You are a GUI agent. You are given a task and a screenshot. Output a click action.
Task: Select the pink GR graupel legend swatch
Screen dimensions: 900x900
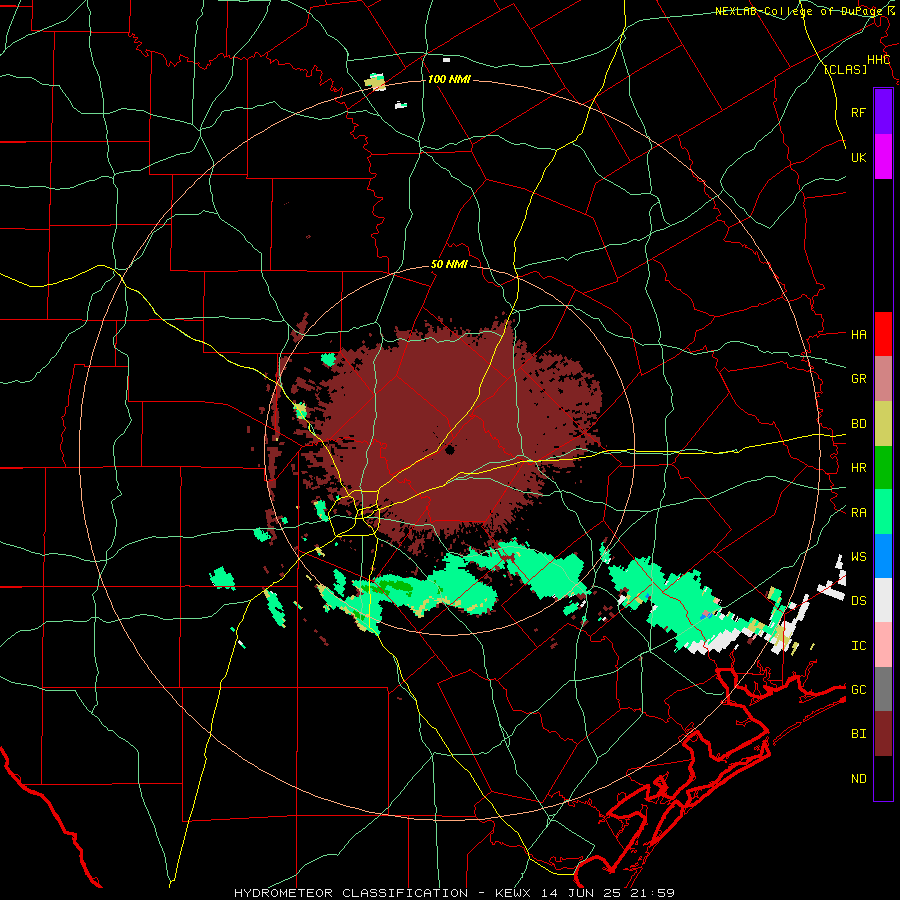(883, 379)
